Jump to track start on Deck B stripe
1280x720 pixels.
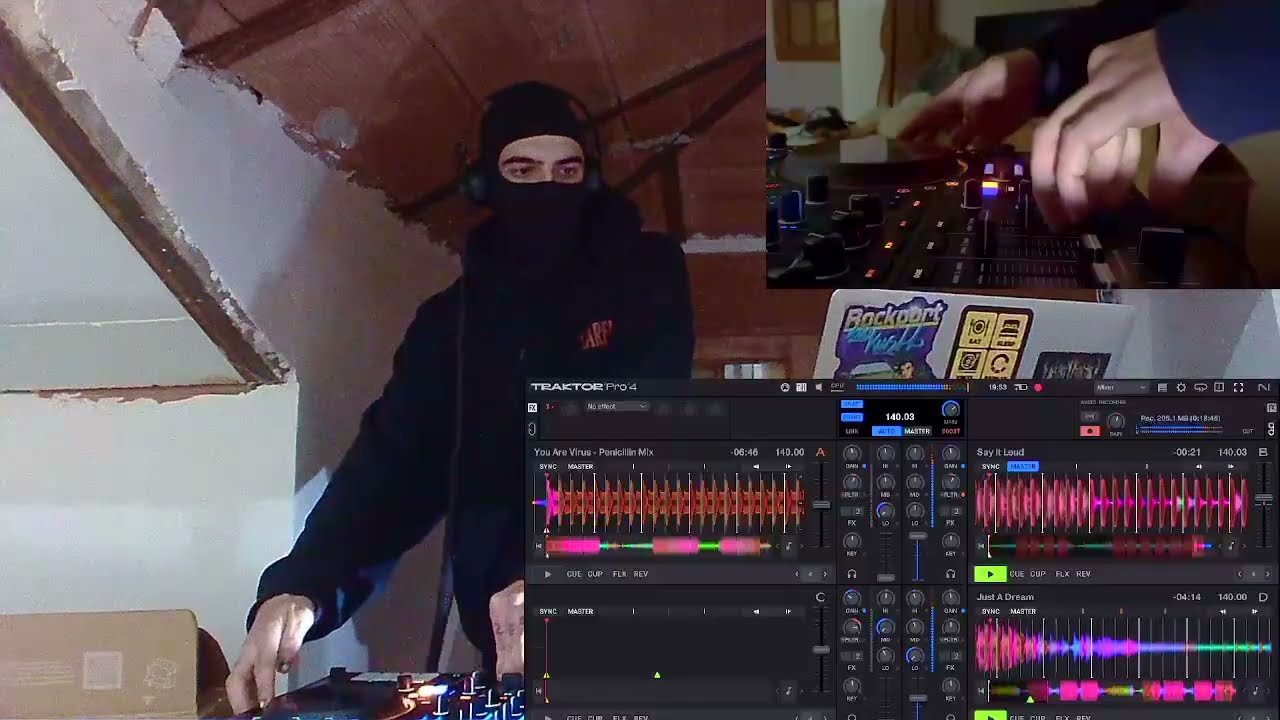tap(981, 546)
